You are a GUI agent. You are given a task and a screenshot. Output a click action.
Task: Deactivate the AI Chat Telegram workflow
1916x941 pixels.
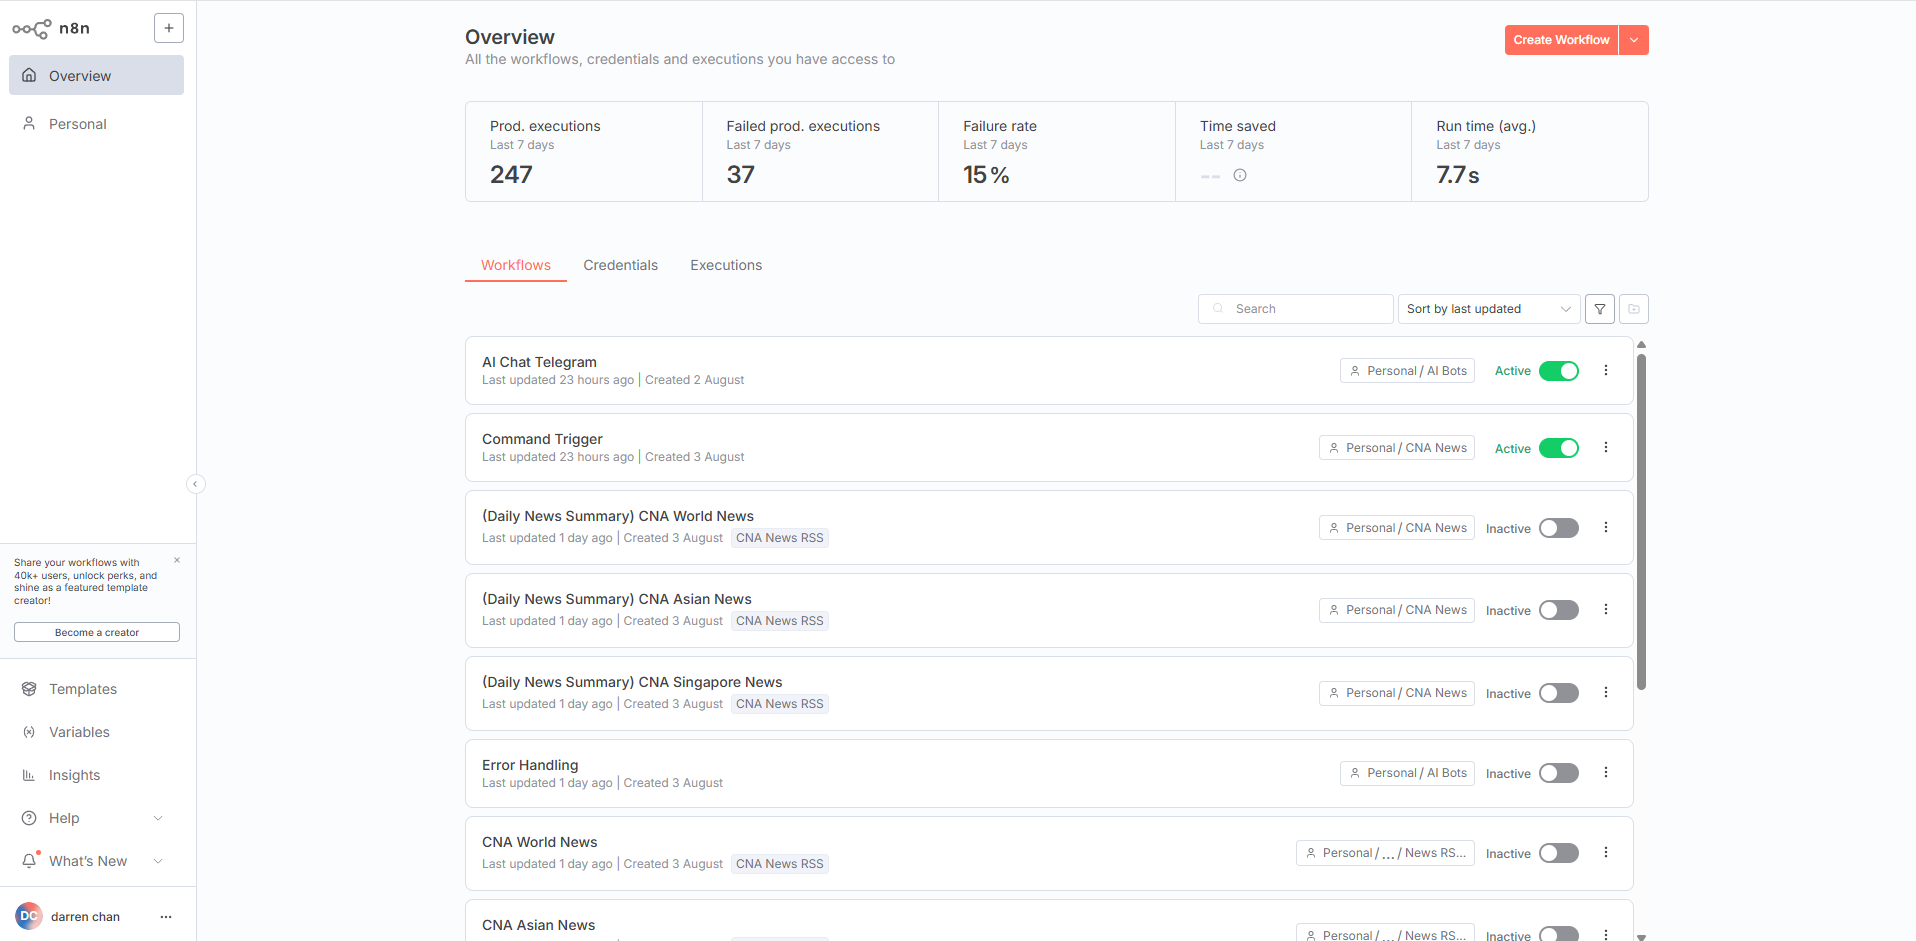(1558, 370)
